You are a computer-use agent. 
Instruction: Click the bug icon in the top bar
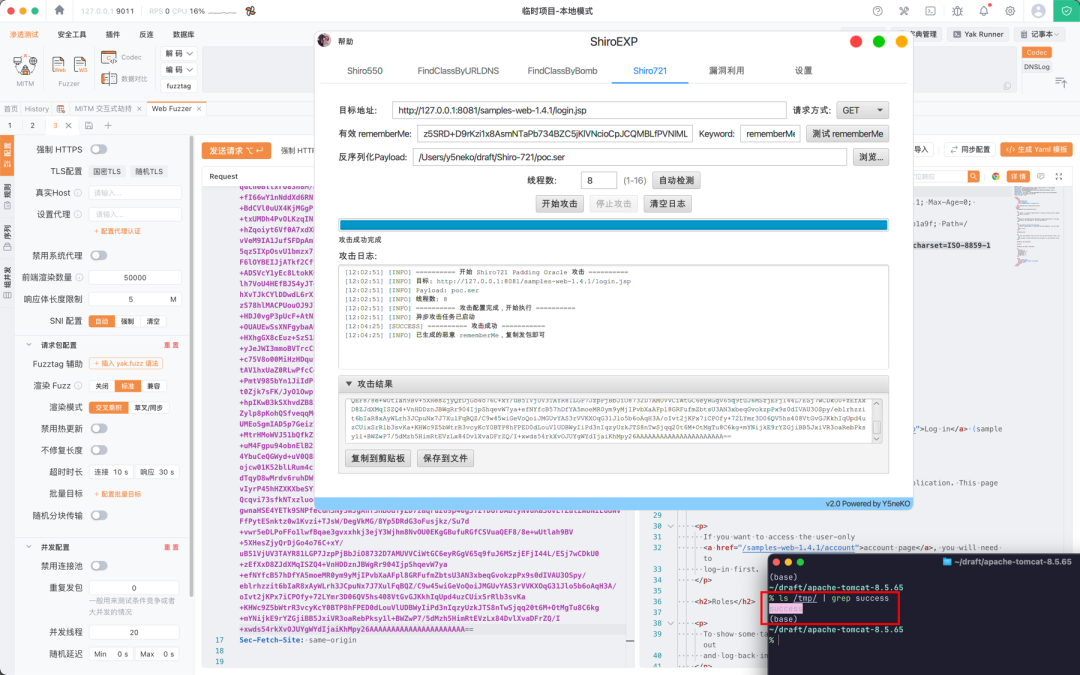[957, 11]
